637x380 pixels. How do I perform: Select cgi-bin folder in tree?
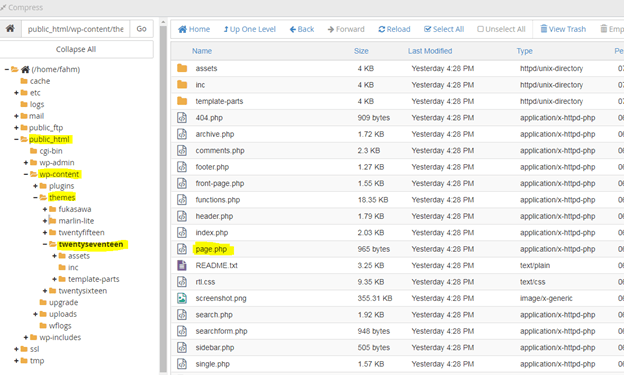(x=51, y=151)
